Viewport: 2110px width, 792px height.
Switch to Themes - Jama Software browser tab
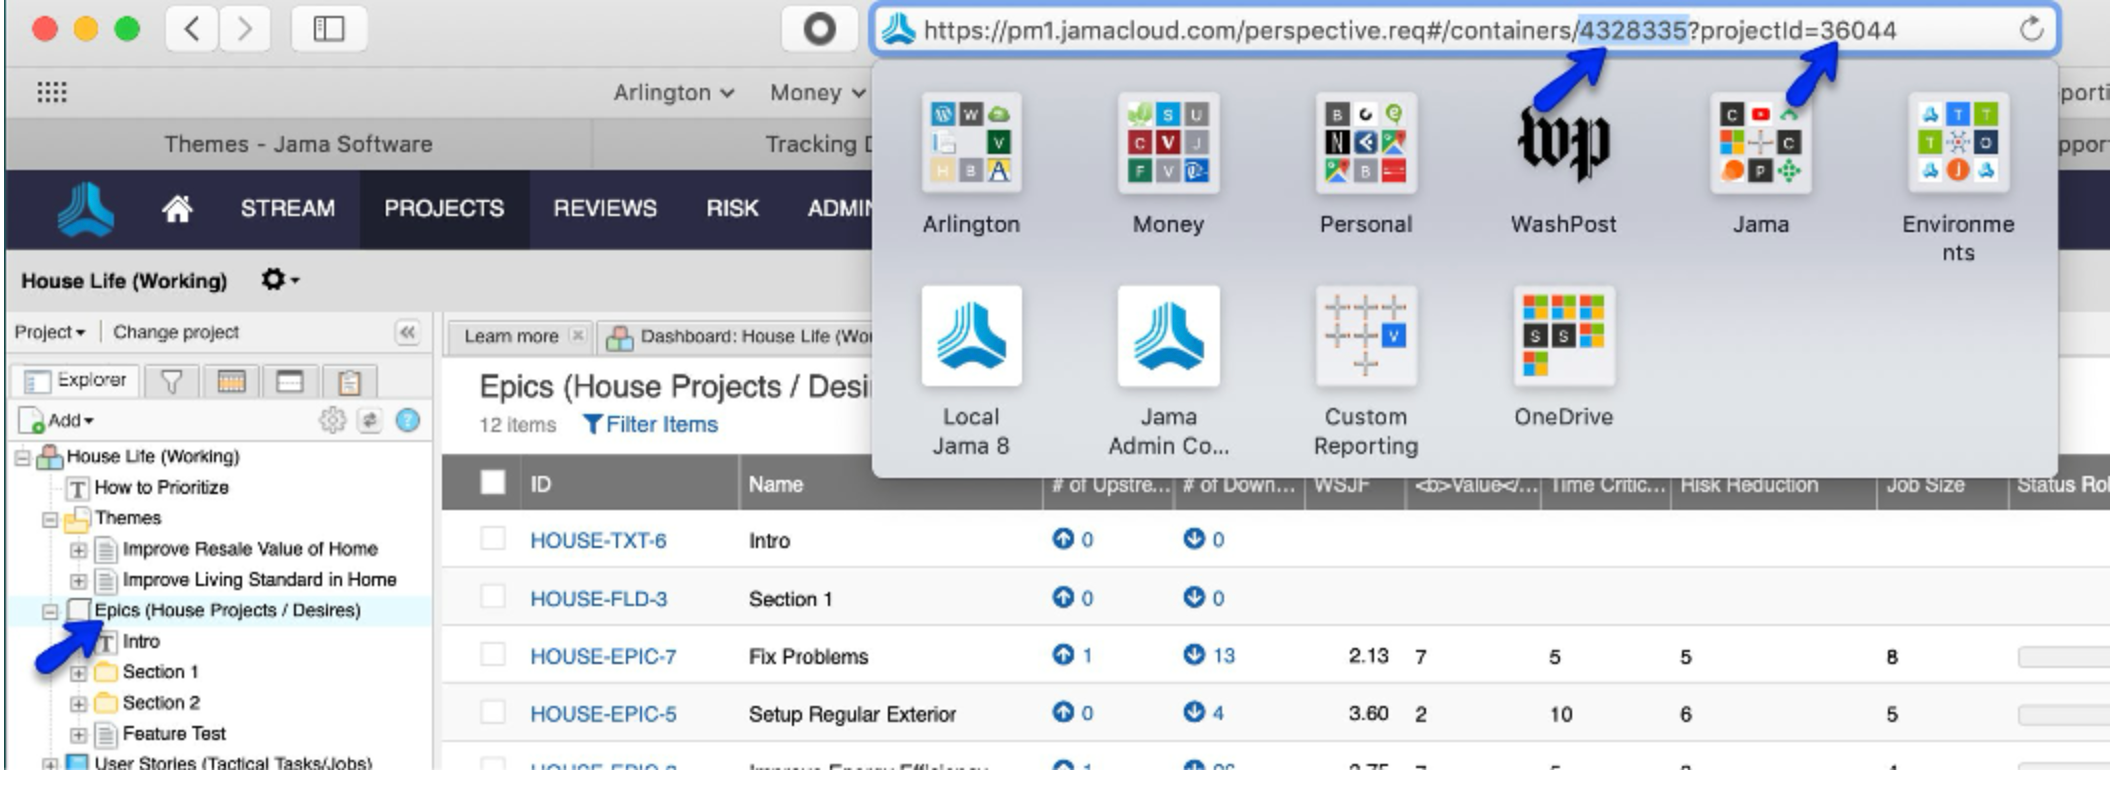pyautogui.click(x=299, y=144)
